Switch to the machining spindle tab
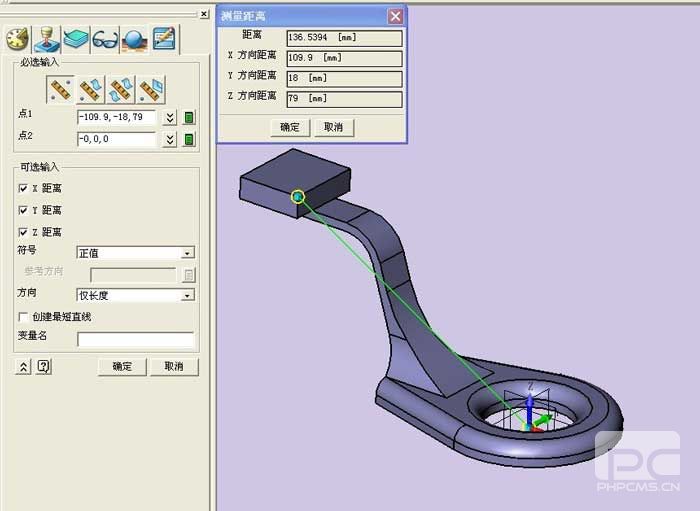Image resolution: width=700 pixels, height=511 pixels. [x=46, y=39]
